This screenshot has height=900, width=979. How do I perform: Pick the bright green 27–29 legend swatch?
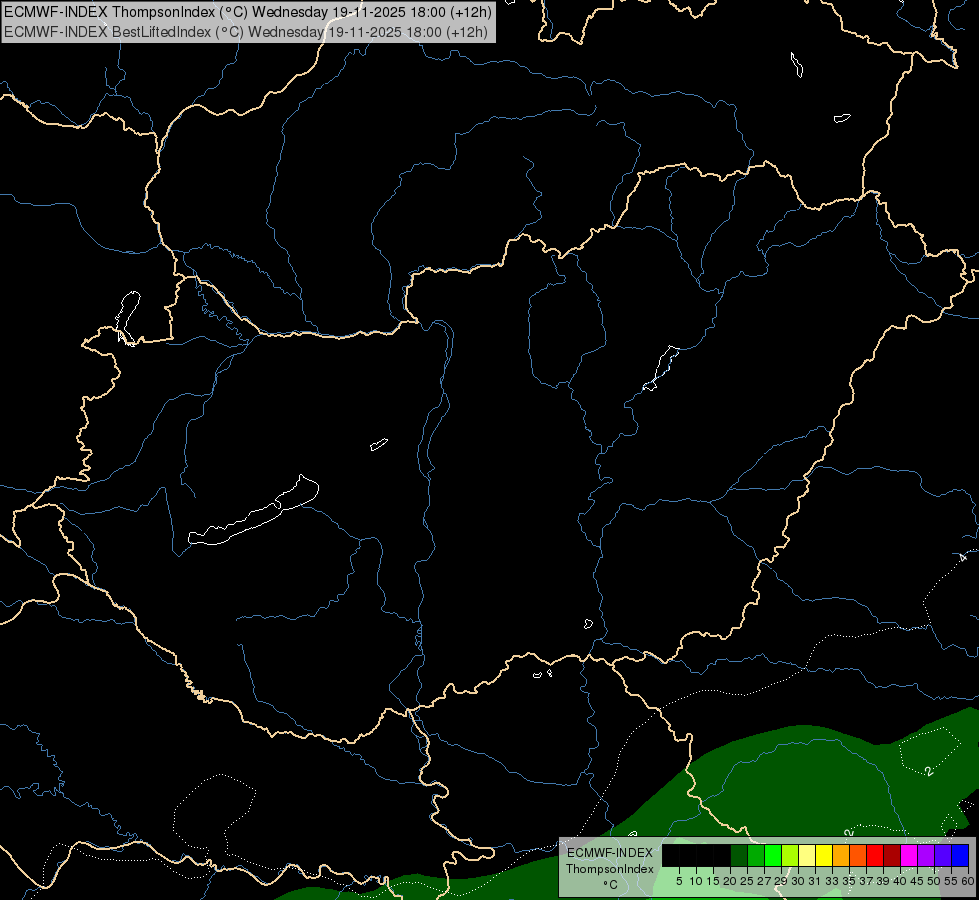tap(773, 855)
